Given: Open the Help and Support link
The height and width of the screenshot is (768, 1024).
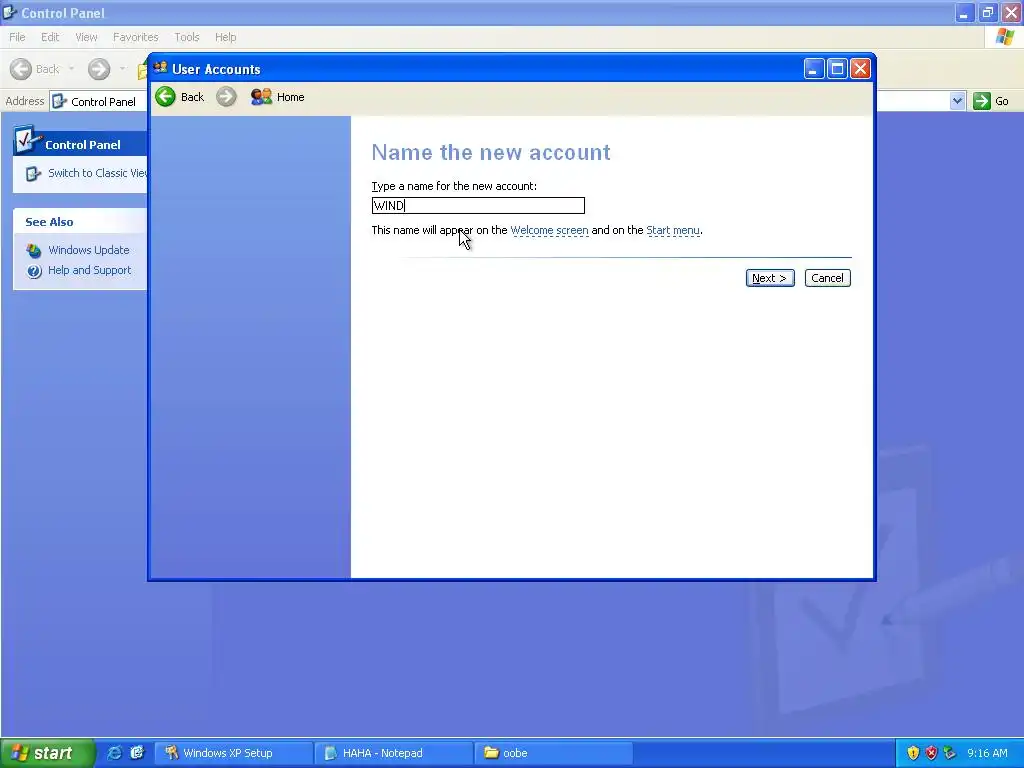Looking at the screenshot, I should 89,270.
